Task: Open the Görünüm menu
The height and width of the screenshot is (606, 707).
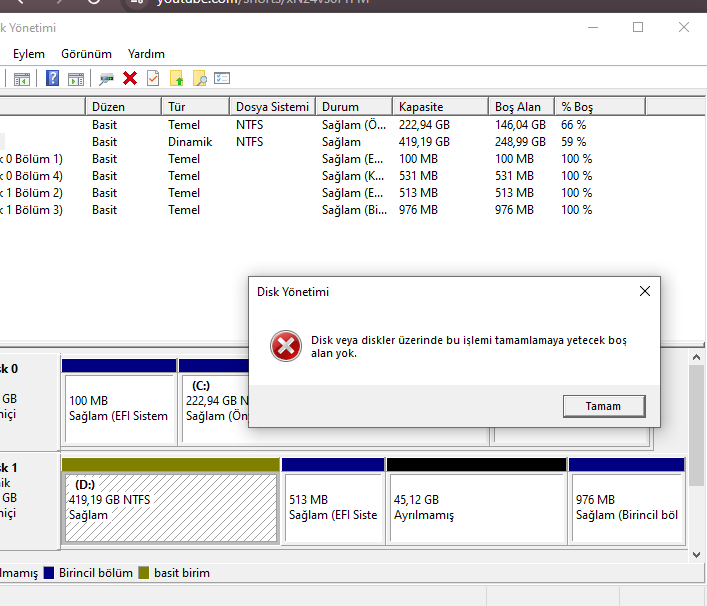Action: click(x=86, y=54)
